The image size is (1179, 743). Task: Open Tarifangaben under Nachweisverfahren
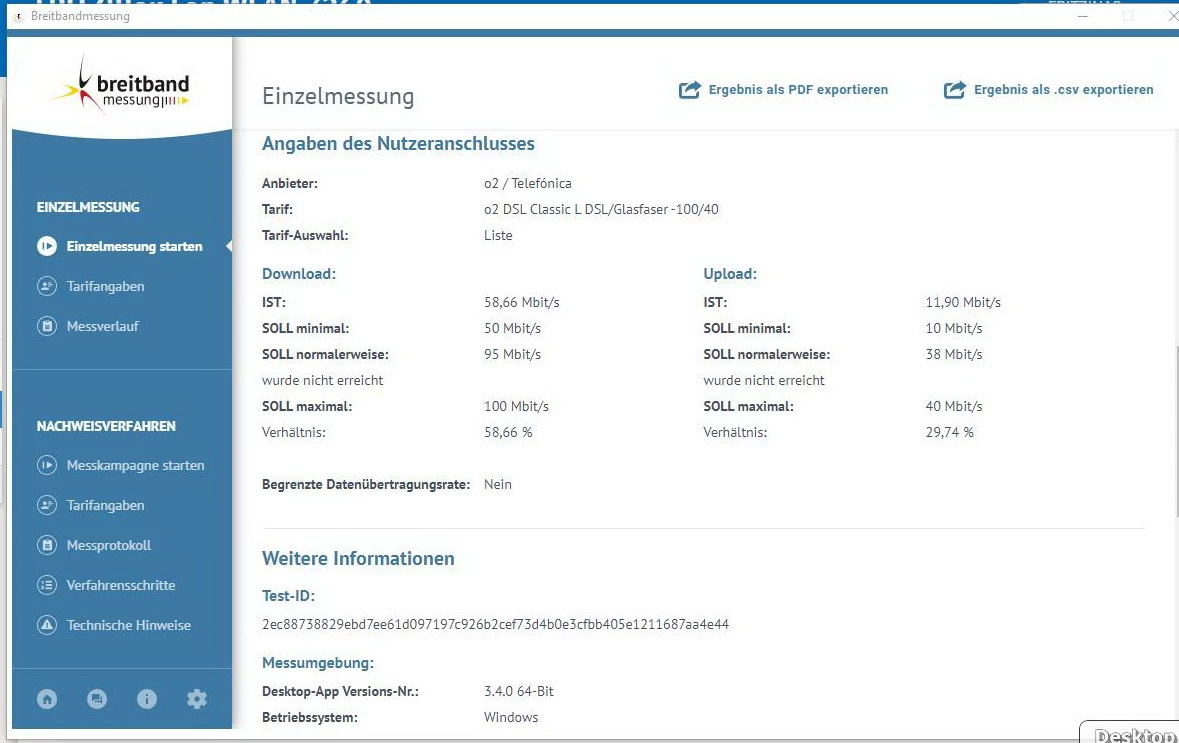coord(105,505)
